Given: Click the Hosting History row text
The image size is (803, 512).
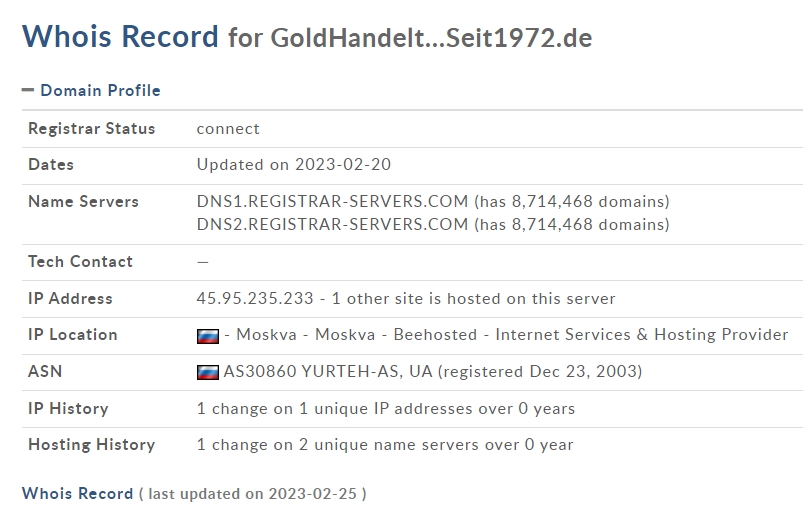Looking at the screenshot, I should [x=385, y=444].
